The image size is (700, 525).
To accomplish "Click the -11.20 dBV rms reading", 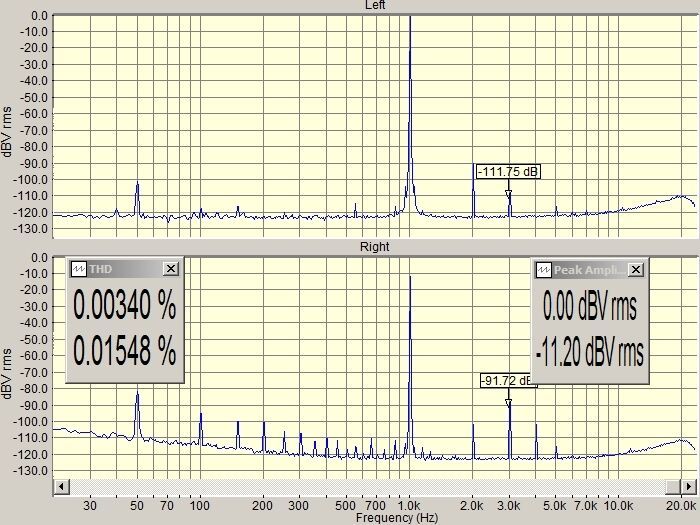I will click(x=590, y=351).
